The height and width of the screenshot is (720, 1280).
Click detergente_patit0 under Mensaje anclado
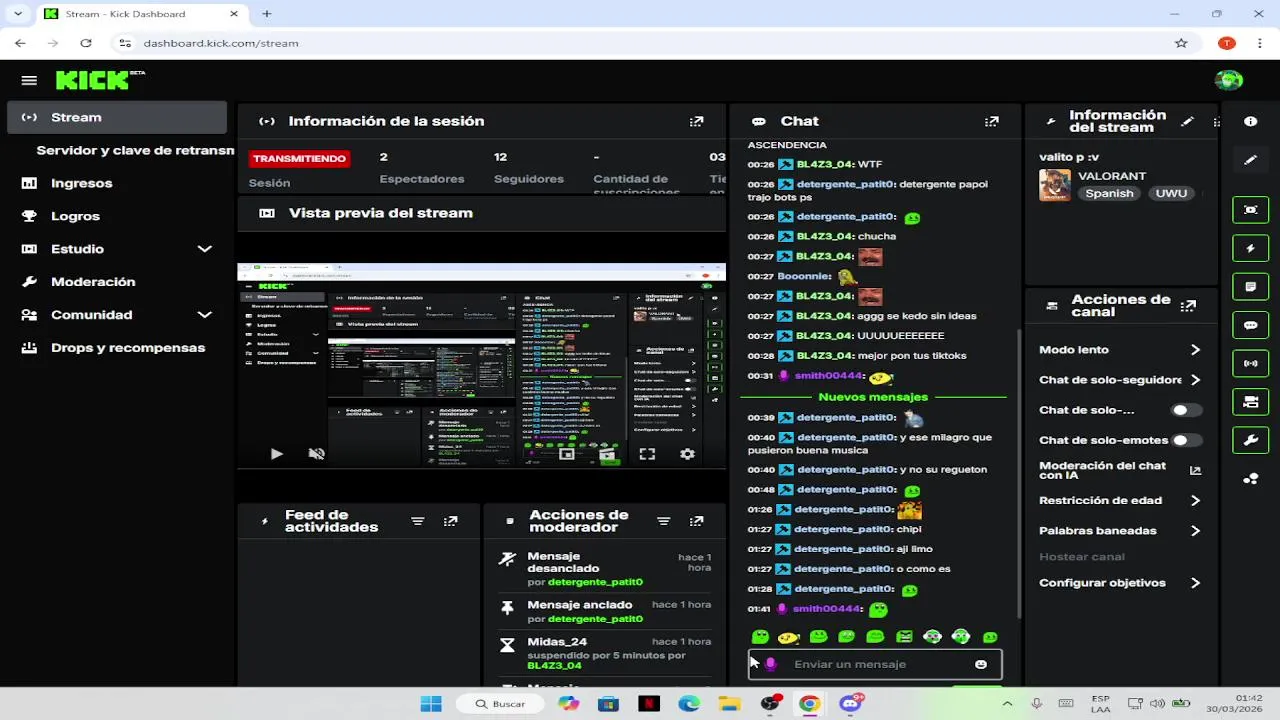click(595, 619)
